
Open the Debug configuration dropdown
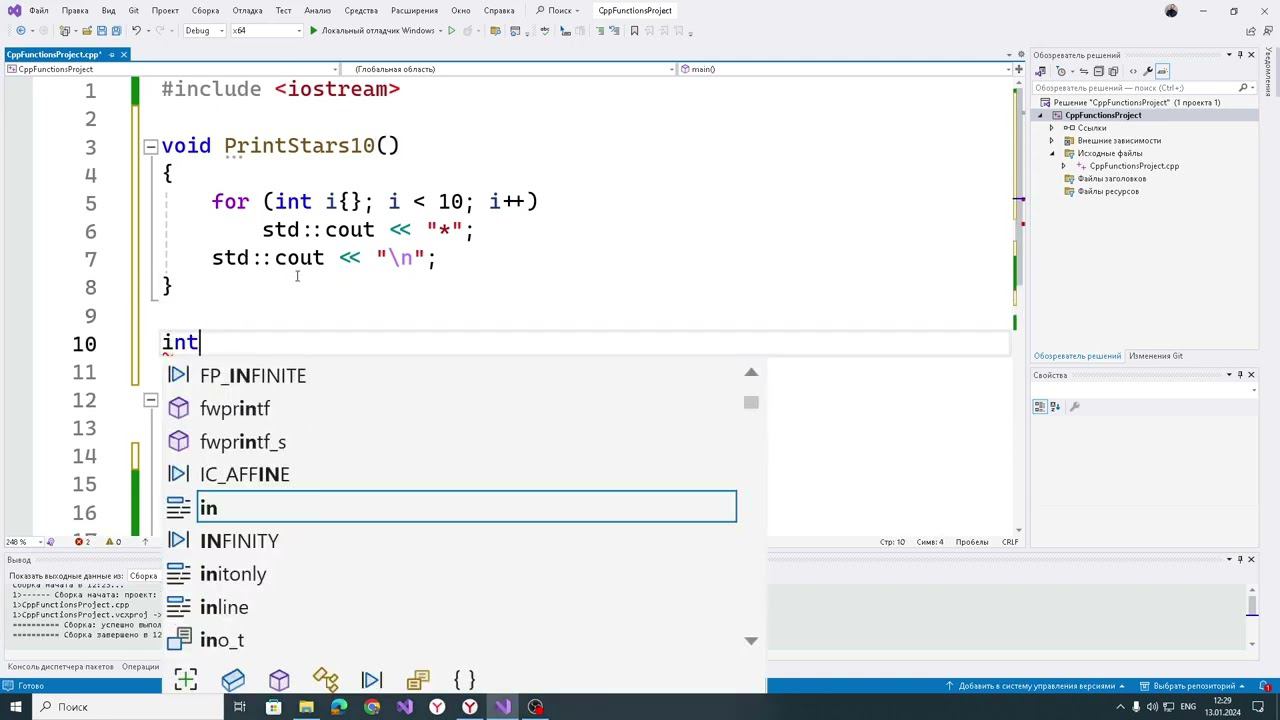point(203,31)
